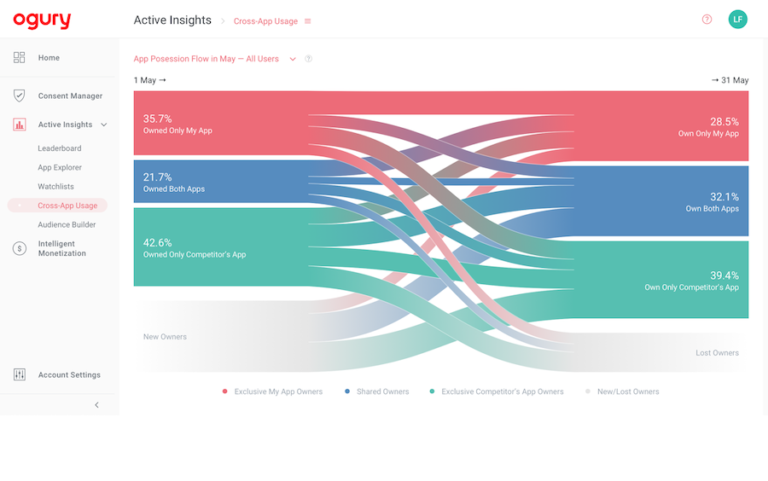Collapse the Active Insights sidebar section
This screenshot has height=481, width=768.
(x=104, y=125)
